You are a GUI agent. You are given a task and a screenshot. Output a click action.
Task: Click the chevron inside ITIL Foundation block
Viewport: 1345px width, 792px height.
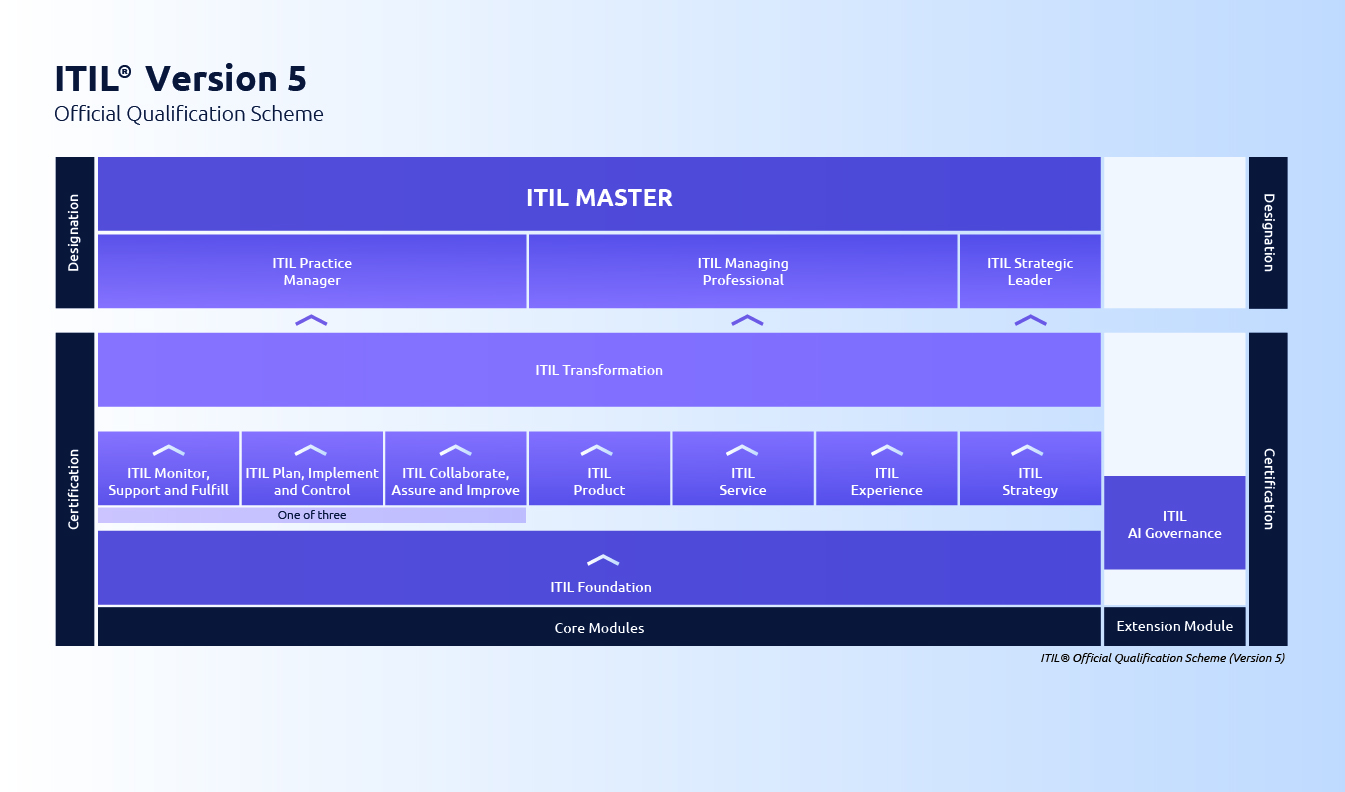(602, 560)
